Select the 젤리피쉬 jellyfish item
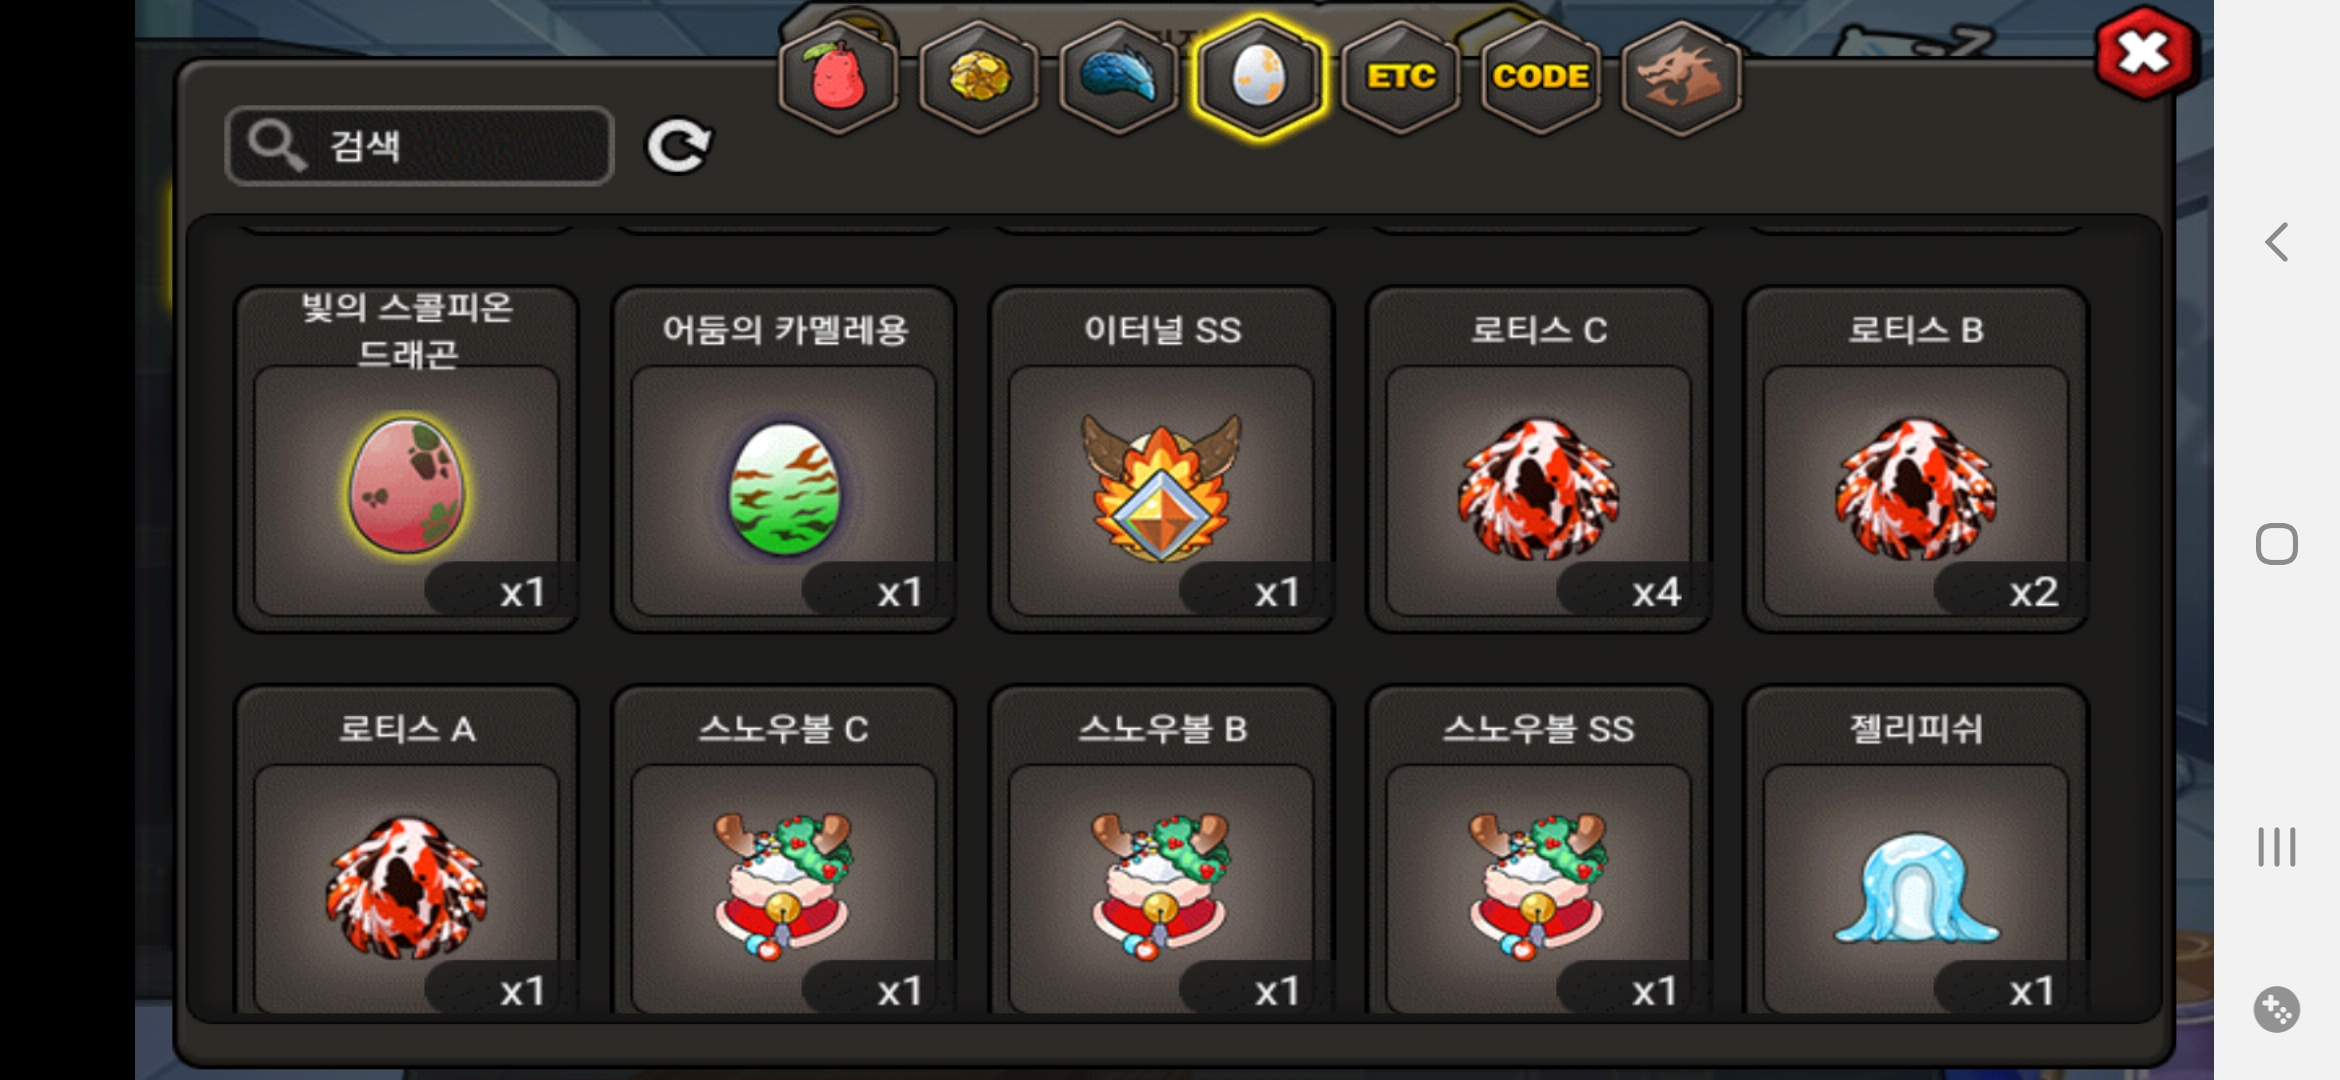The height and width of the screenshot is (1080, 2340). pyautogui.click(x=1916, y=850)
